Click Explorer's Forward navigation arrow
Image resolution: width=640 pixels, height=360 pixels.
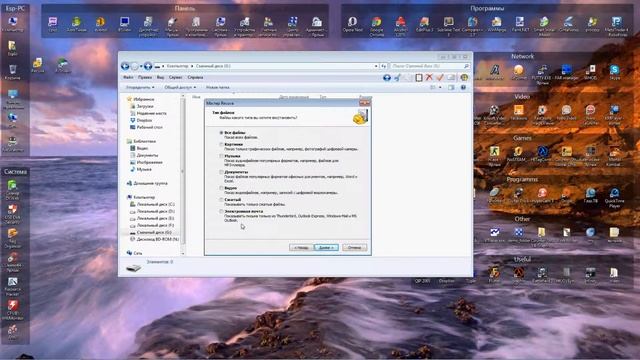click(x=135, y=66)
